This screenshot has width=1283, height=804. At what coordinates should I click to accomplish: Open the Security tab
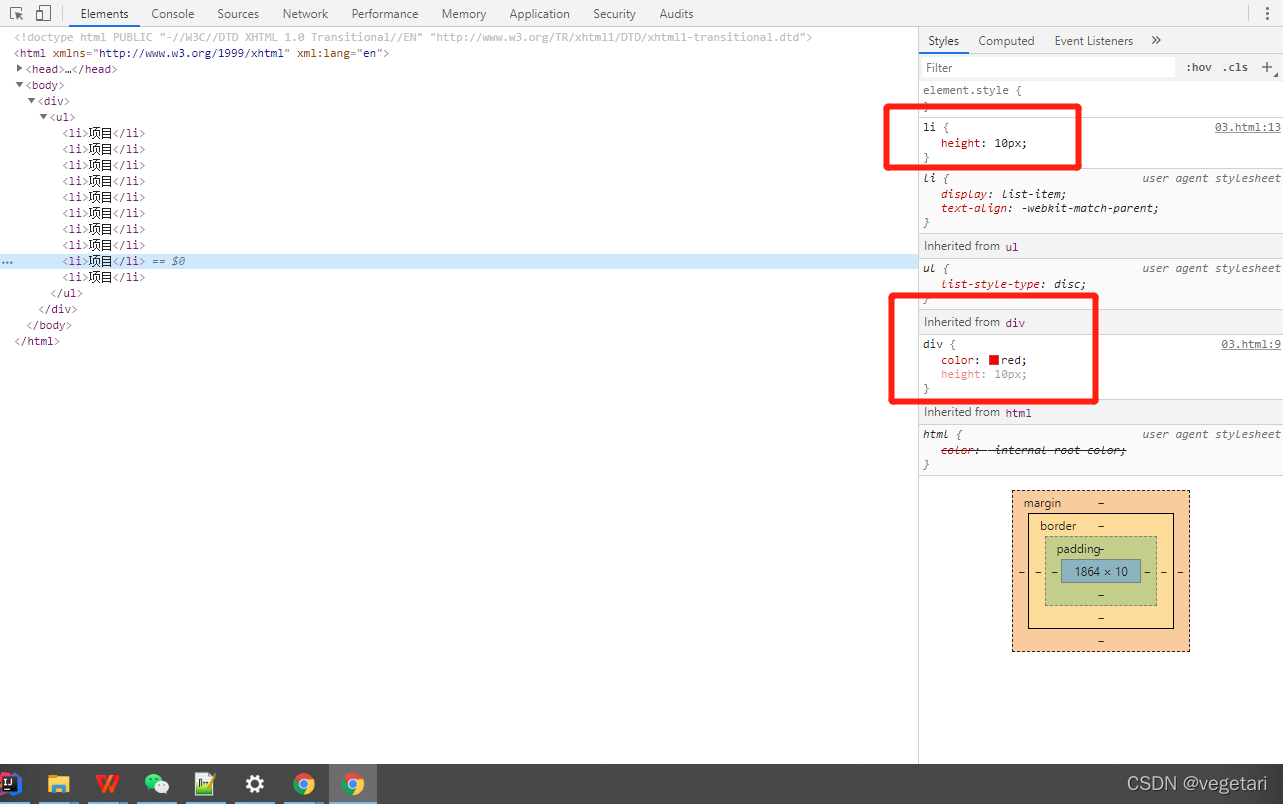[614, 14]
